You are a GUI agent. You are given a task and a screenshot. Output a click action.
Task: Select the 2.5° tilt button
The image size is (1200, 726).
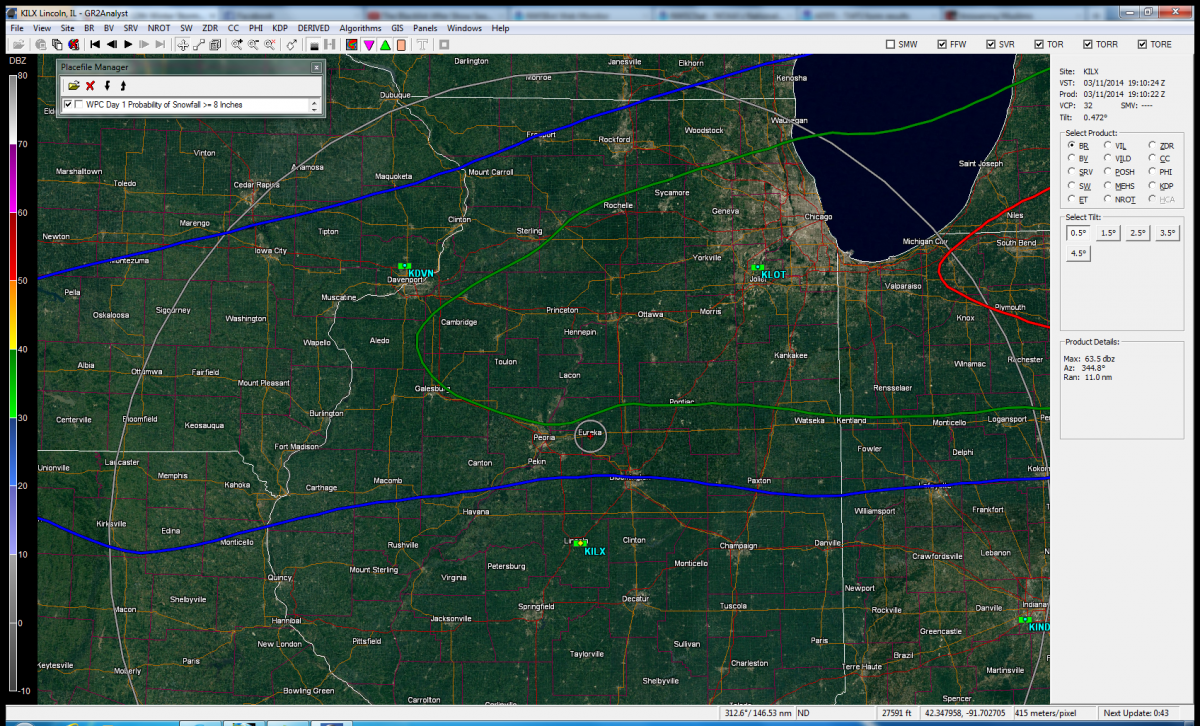[x=1138, y=232]
